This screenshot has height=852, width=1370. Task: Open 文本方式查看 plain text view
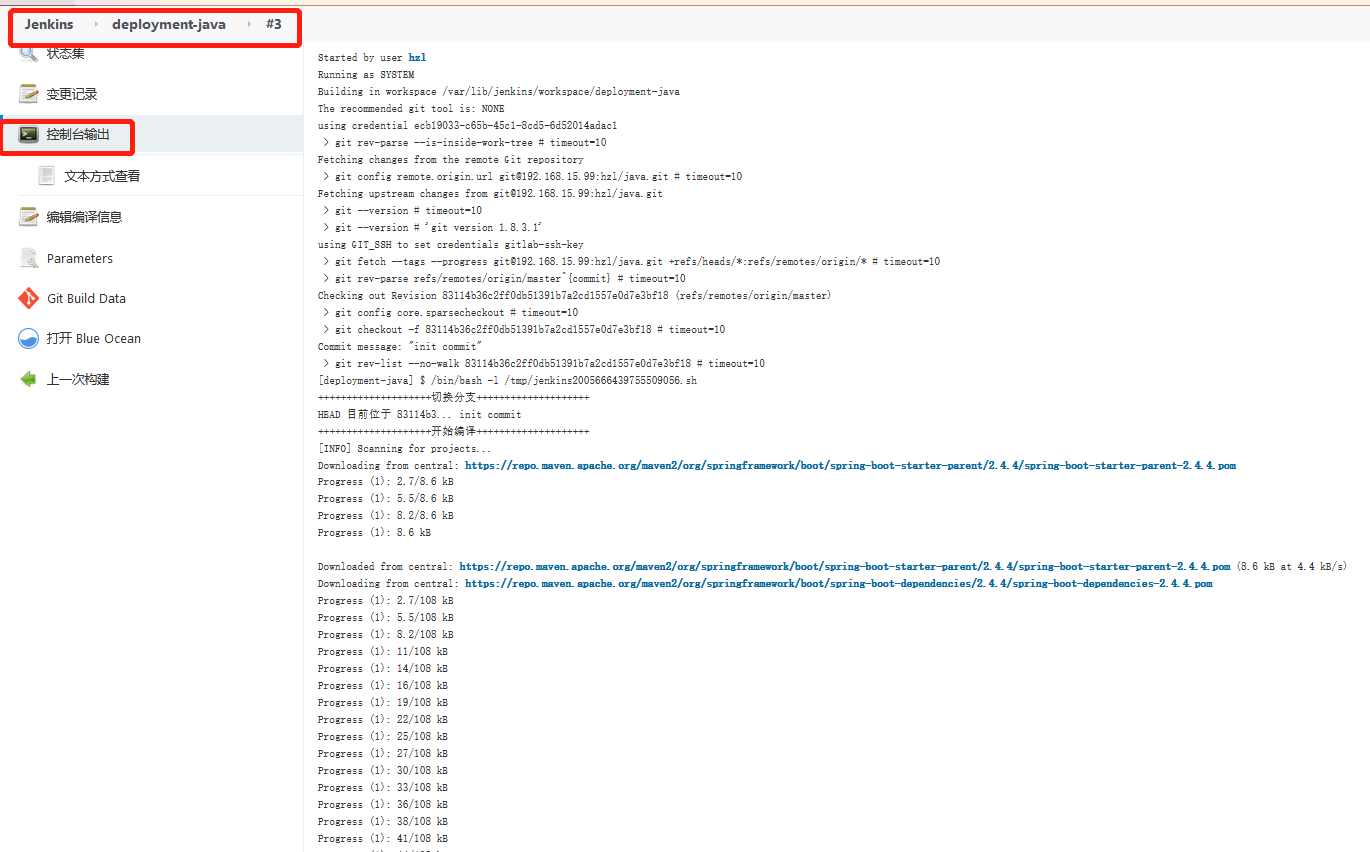102,176
